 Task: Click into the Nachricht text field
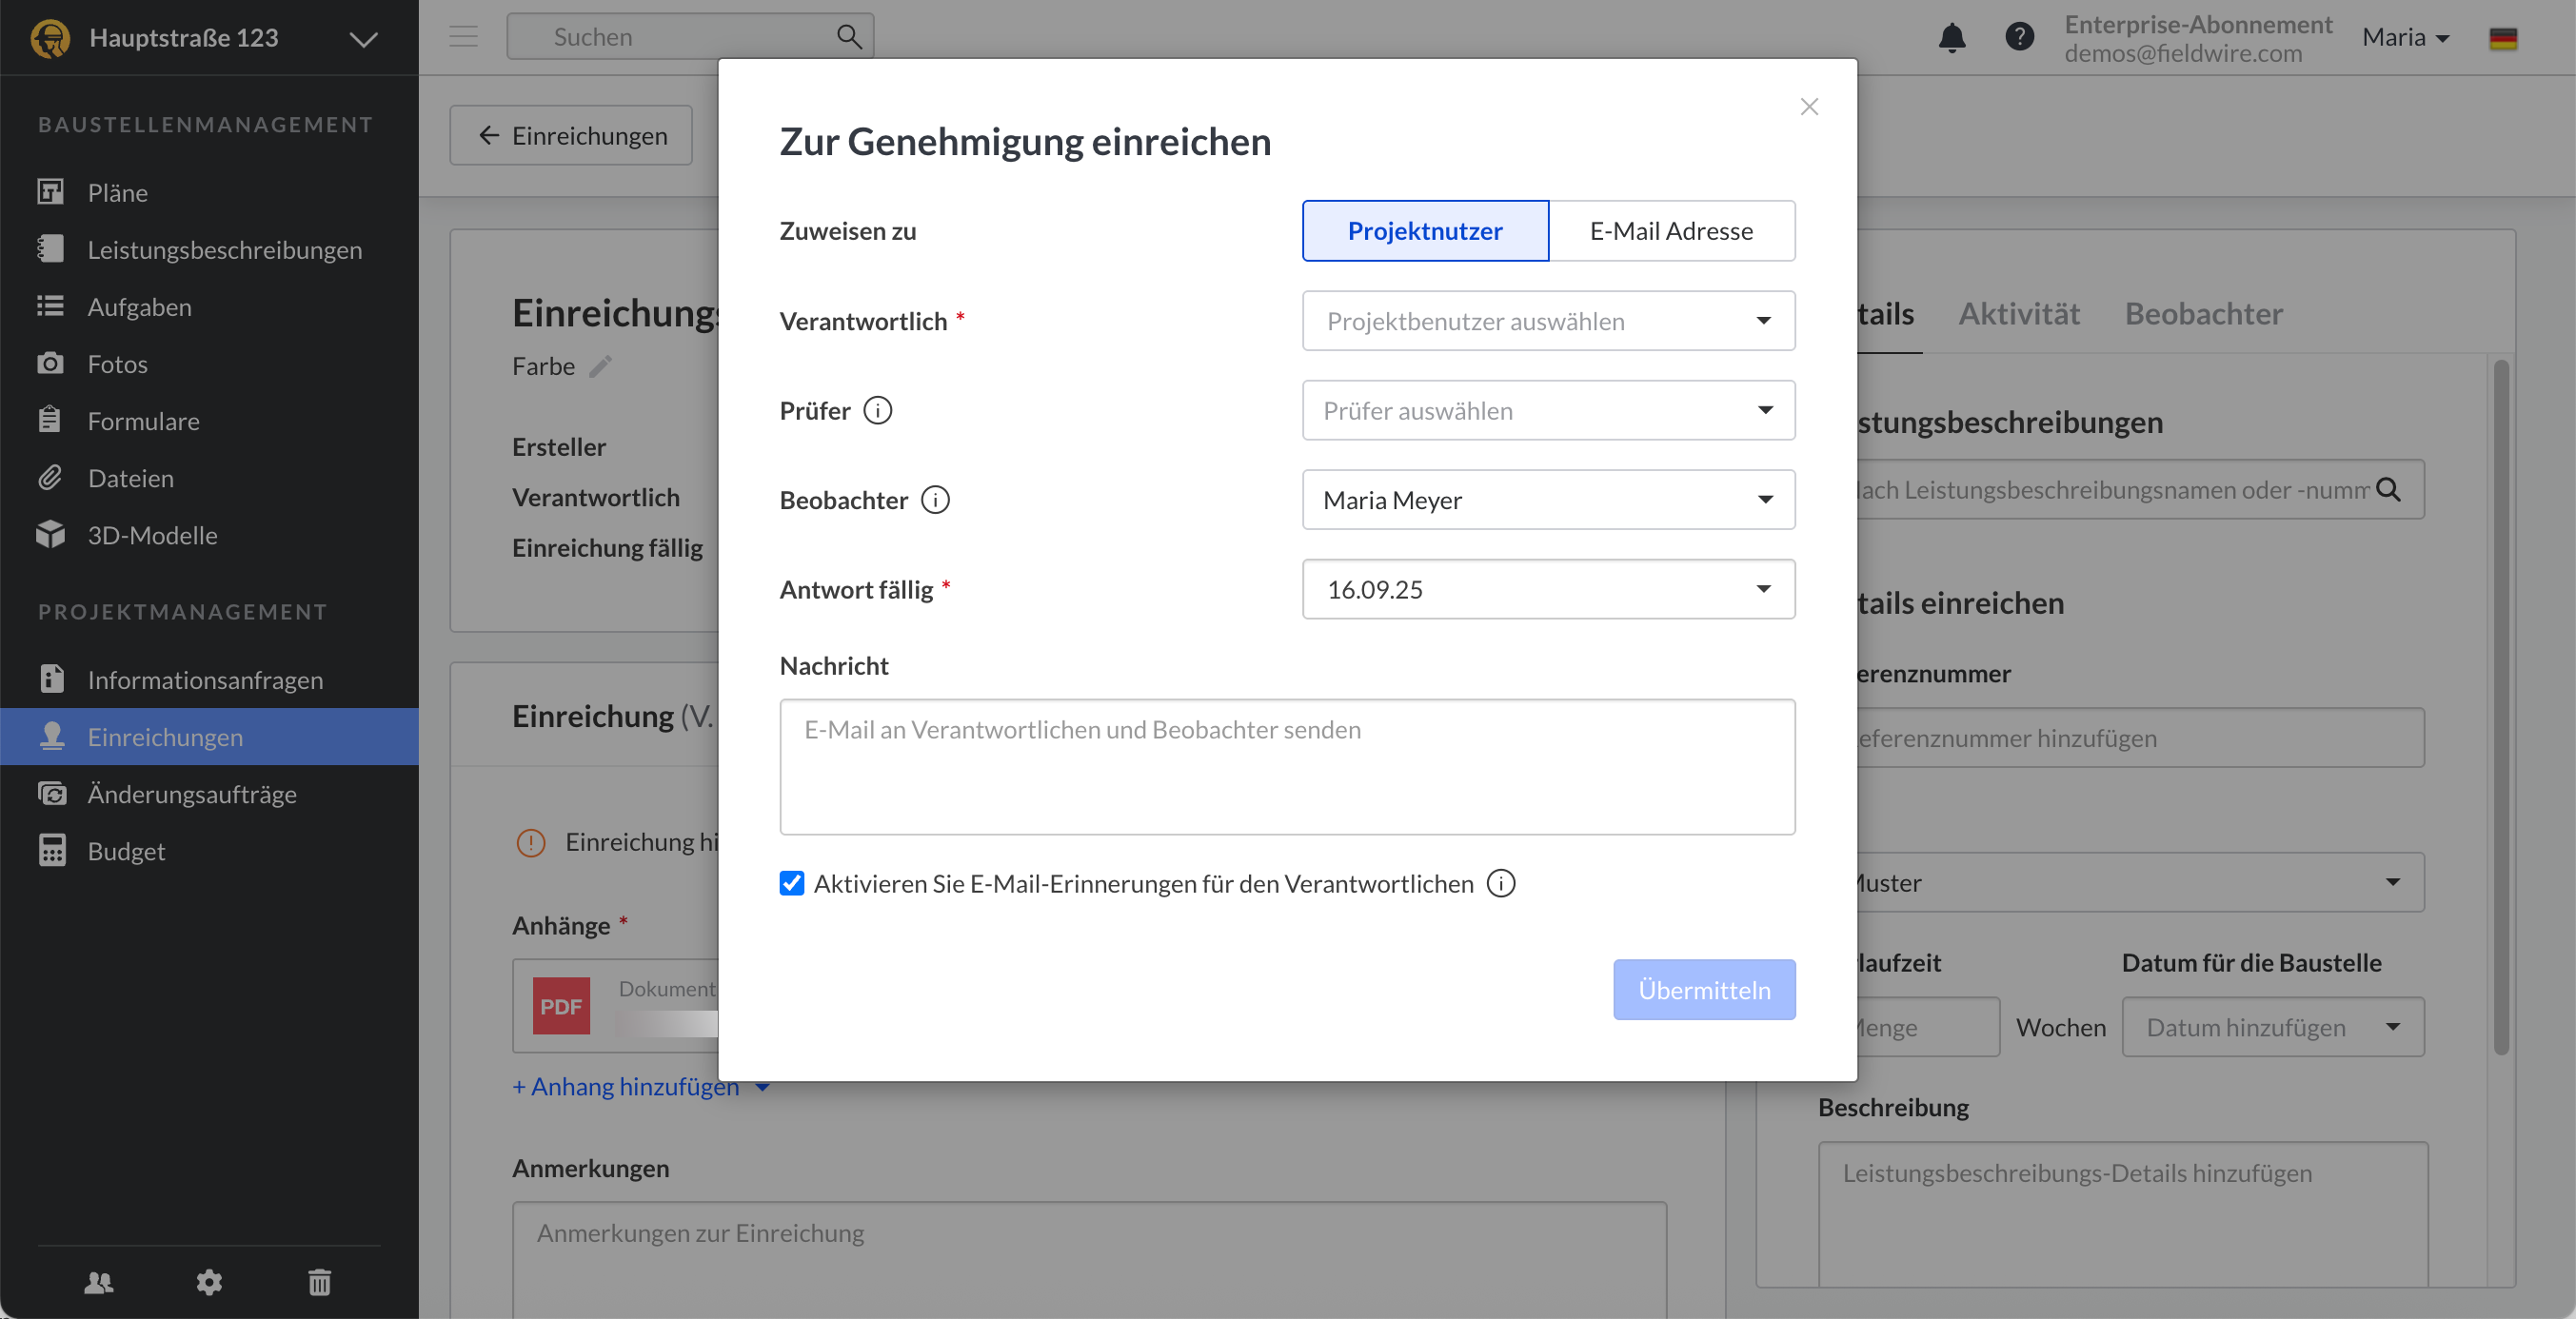(1286, 767)
